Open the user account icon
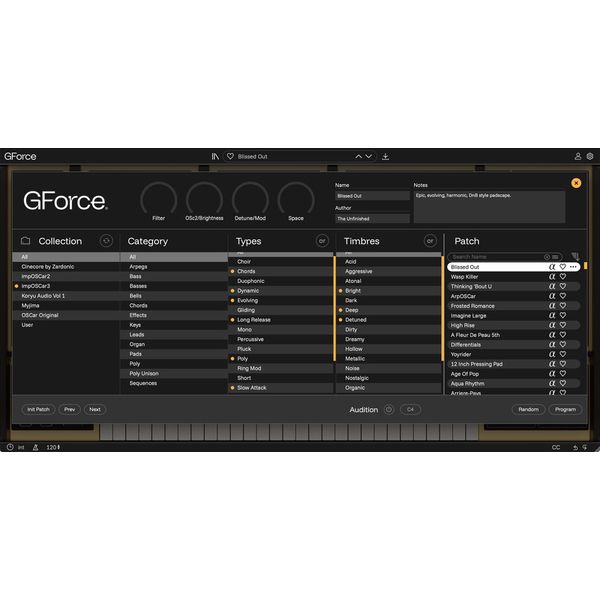This screenshot has width=600, height=600. (578, 157)
